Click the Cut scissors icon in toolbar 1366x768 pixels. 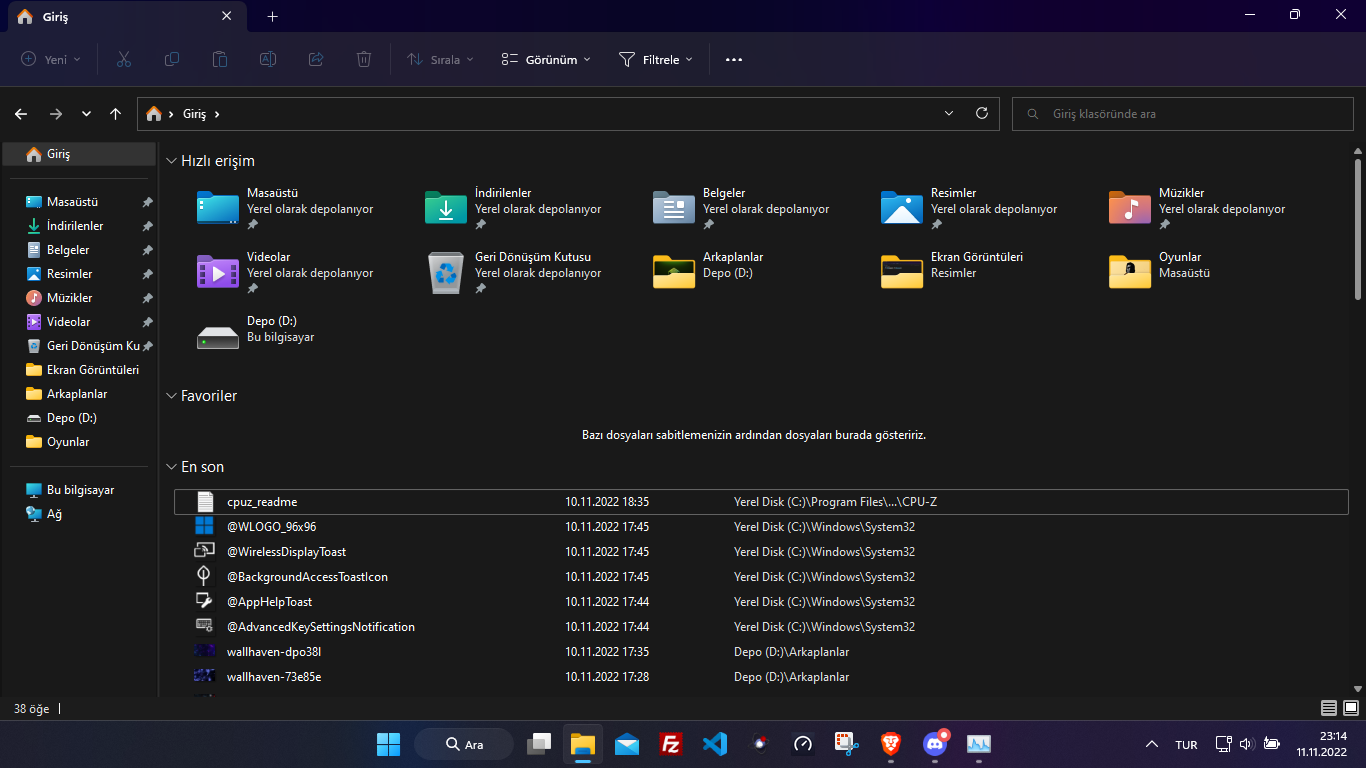pyautogui.click(x=124, y=60)
